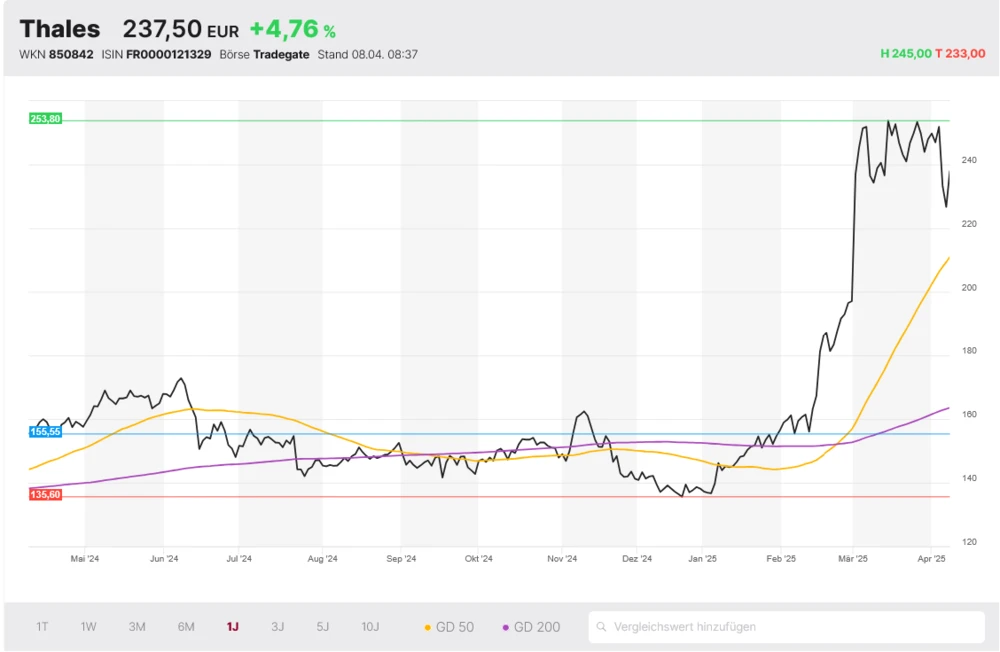Switch to the 3J time range
This screenshot has width=1000, height=652.
[277, 627]
